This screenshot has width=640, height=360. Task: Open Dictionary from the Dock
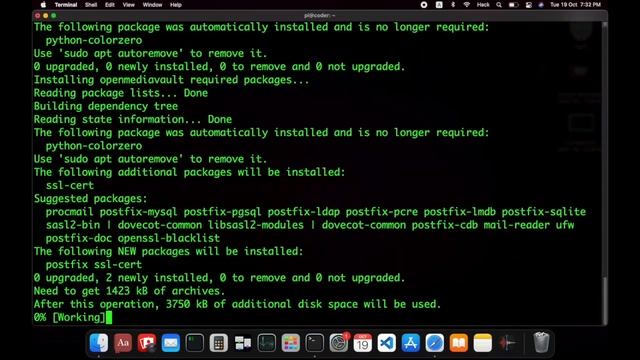click(123, 343)
